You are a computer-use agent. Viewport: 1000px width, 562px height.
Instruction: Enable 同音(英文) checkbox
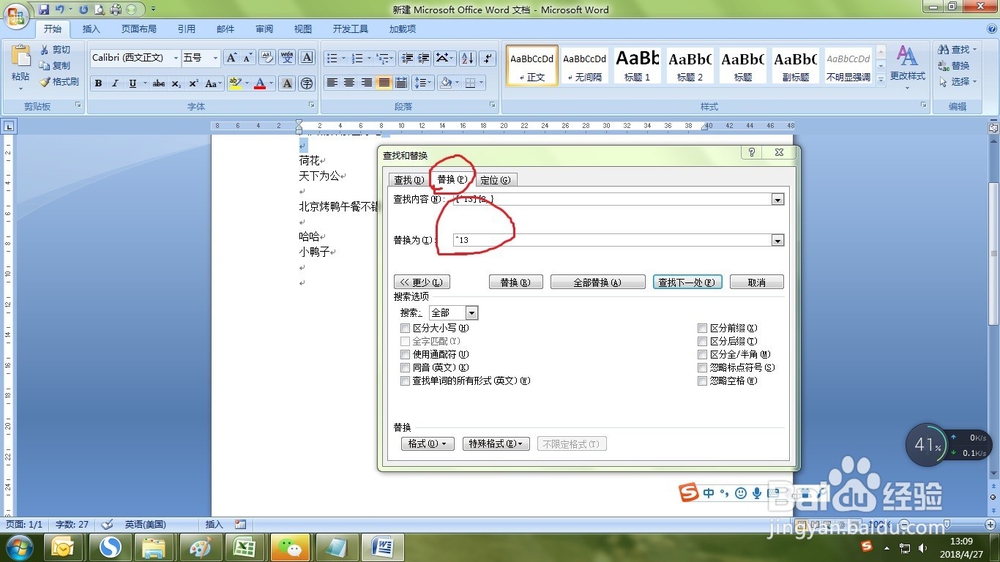(x=405, y=367)
